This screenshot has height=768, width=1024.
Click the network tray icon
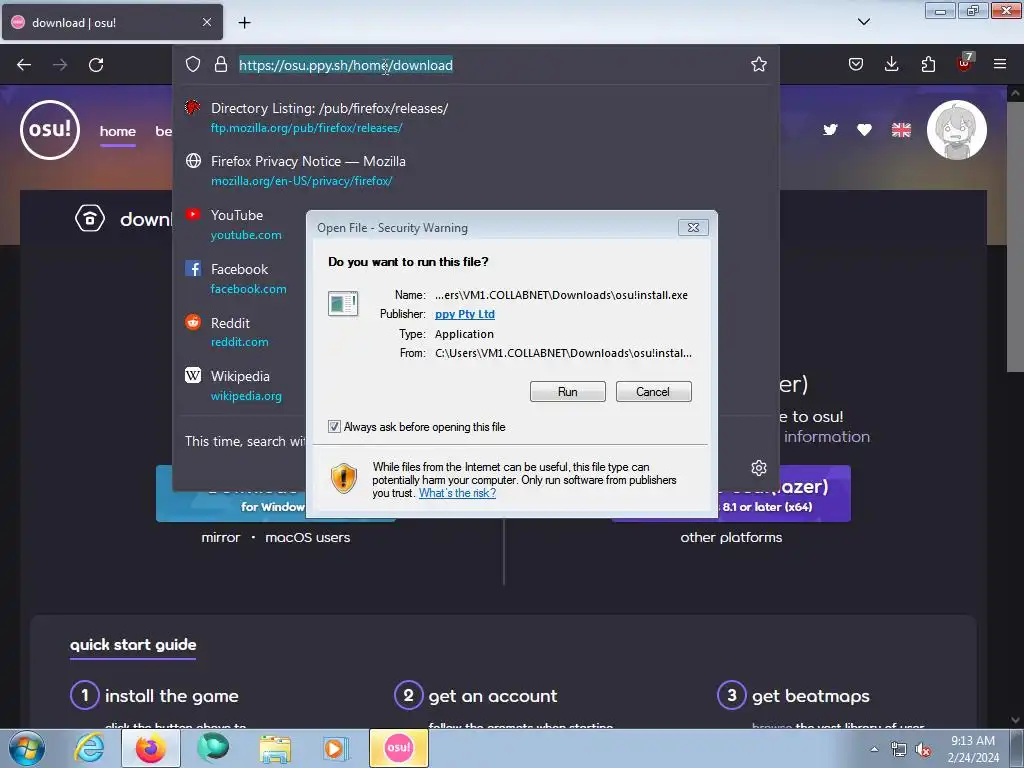tap(899, 749)
